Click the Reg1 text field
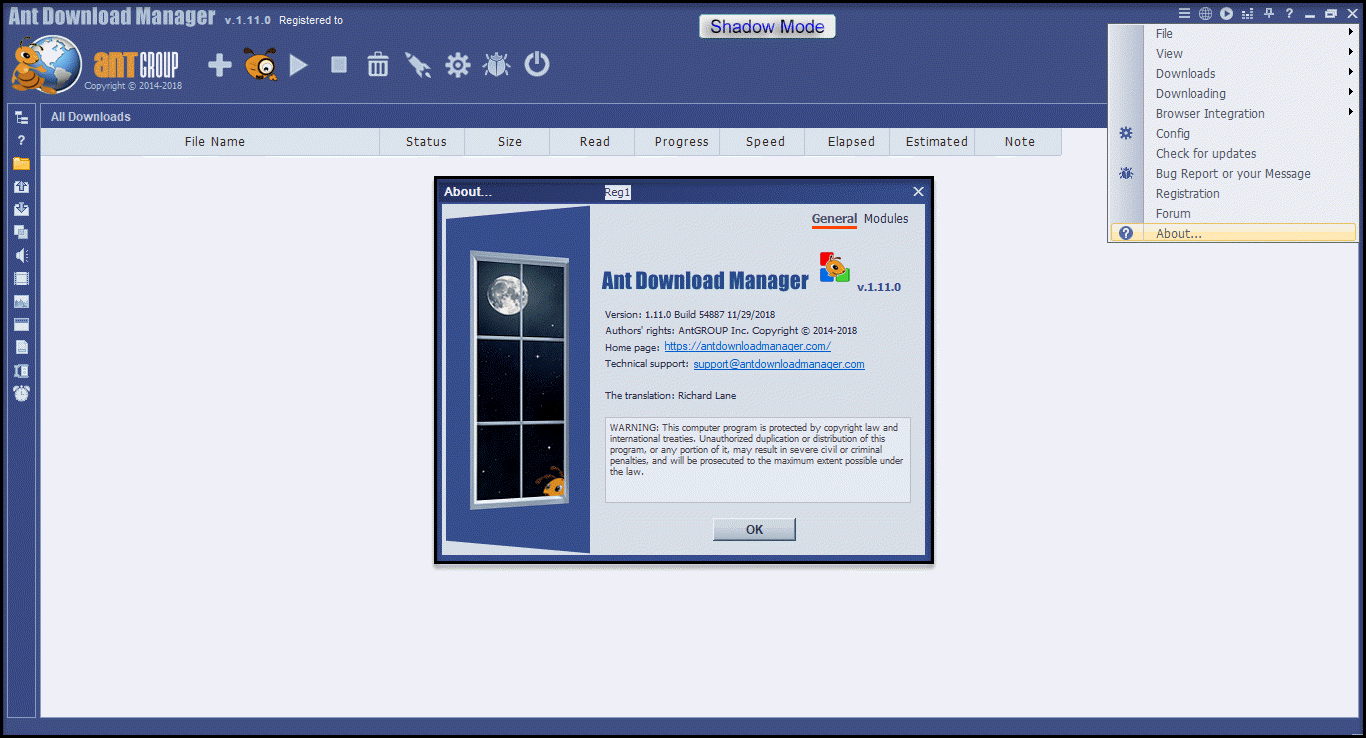 (x=618, y=192)
